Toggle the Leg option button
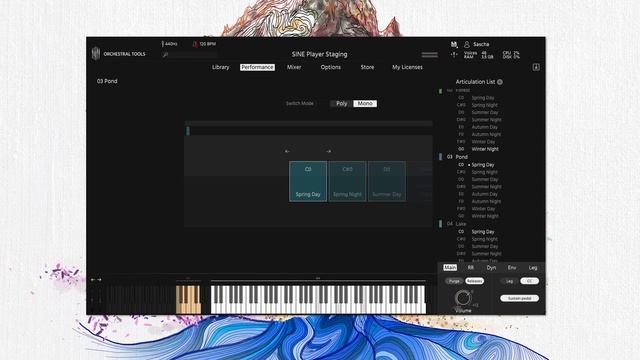 point(509,281)
